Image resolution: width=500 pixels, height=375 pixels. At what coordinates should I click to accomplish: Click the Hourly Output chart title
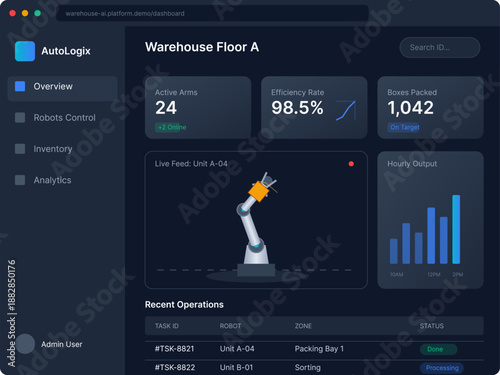tap(412, 164)
